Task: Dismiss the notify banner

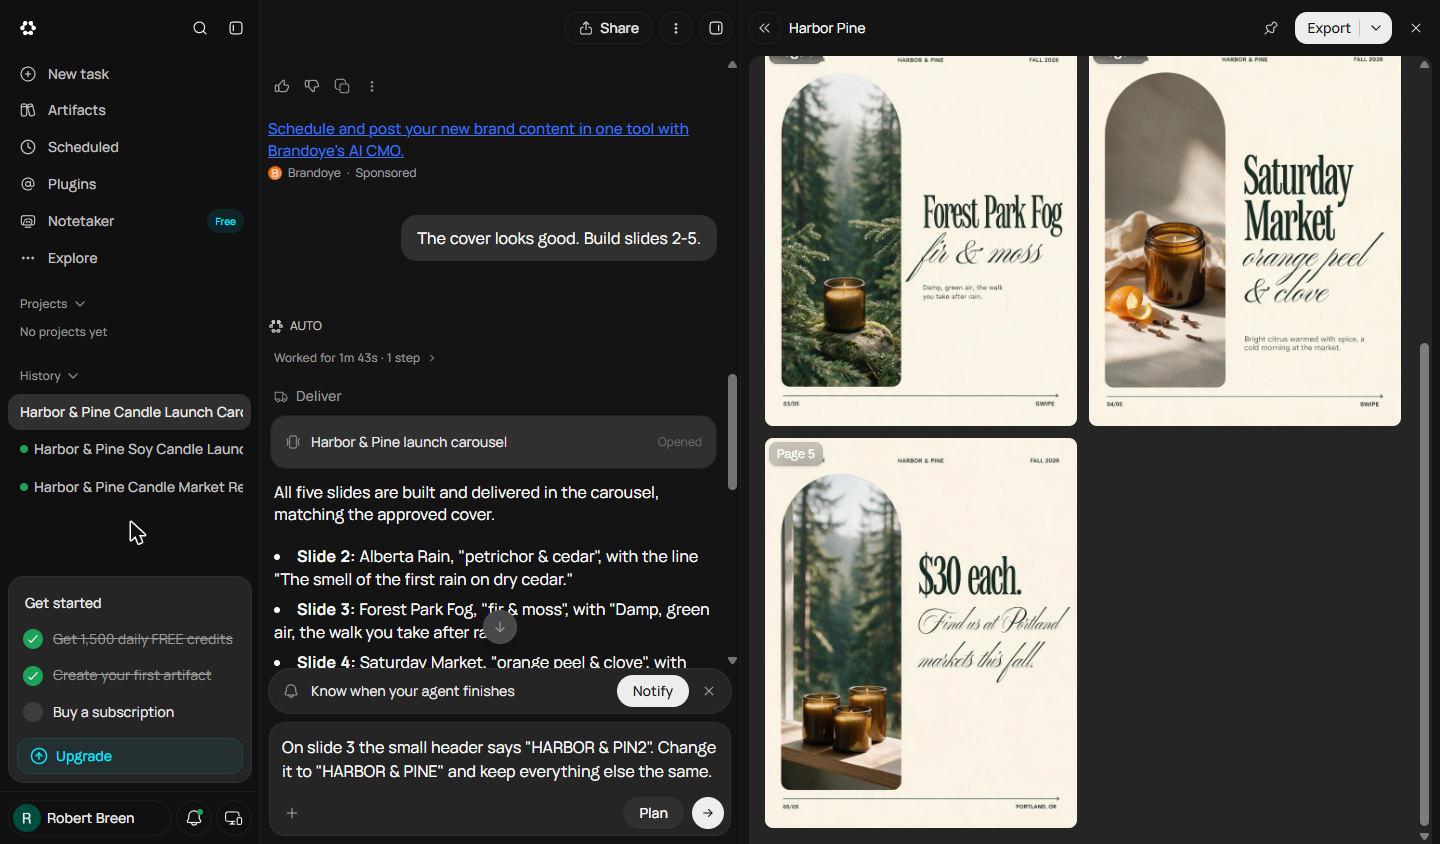Action: [x=709, y=691]
